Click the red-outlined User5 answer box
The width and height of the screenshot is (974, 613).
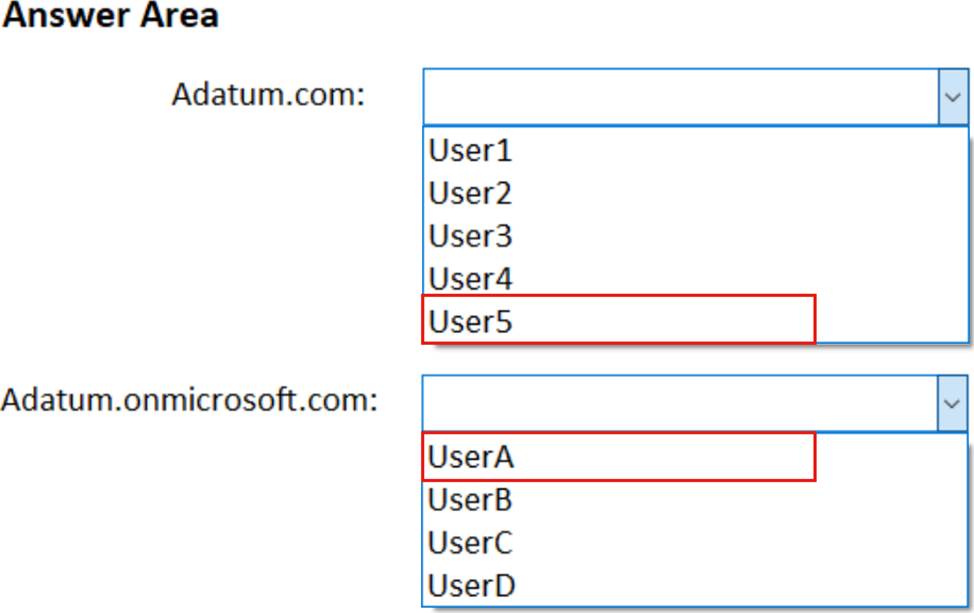pyautogui.click(x=618, y=320)
